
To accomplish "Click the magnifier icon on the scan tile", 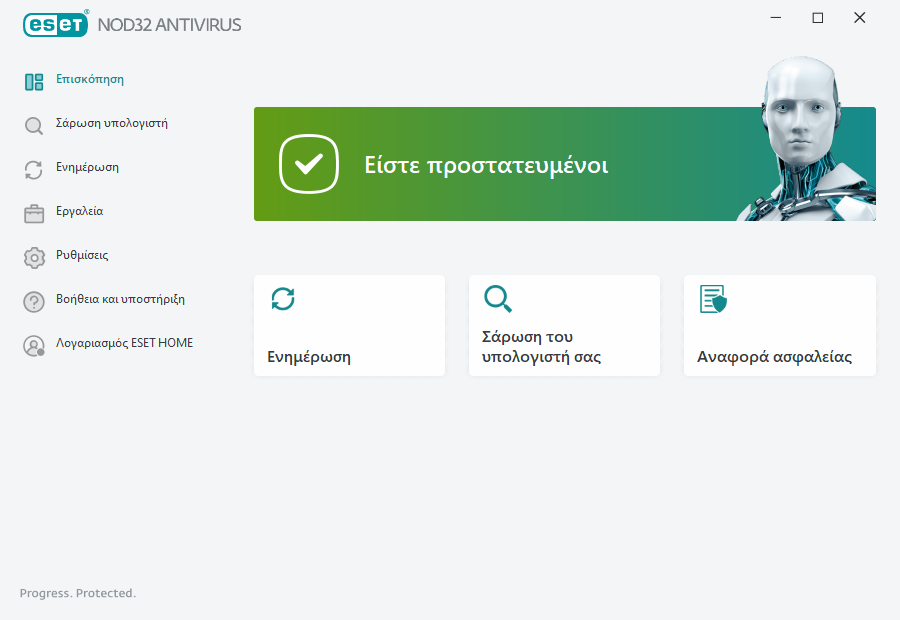I will (x=498, y=298).
